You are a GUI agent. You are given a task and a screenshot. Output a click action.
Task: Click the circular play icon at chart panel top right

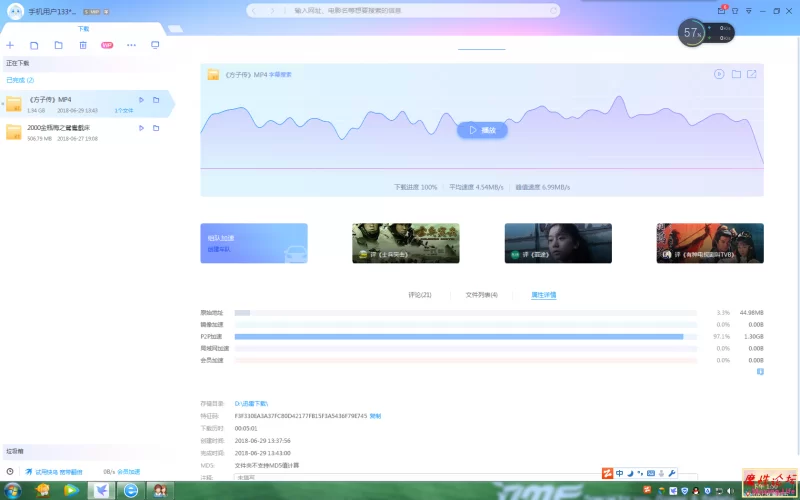click(x=719, y=74)
